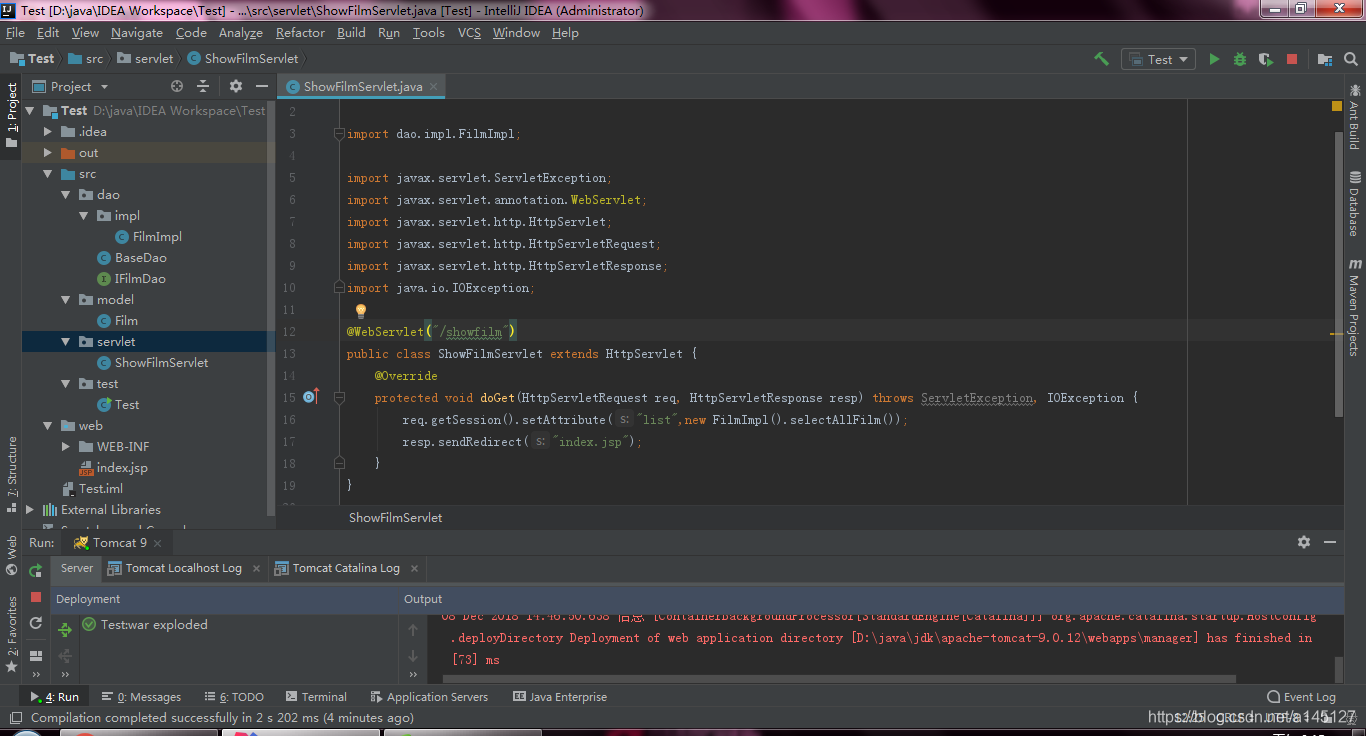Select the Server tab in Run panel
The image size is (1366, 736).
tap(77, 568)
